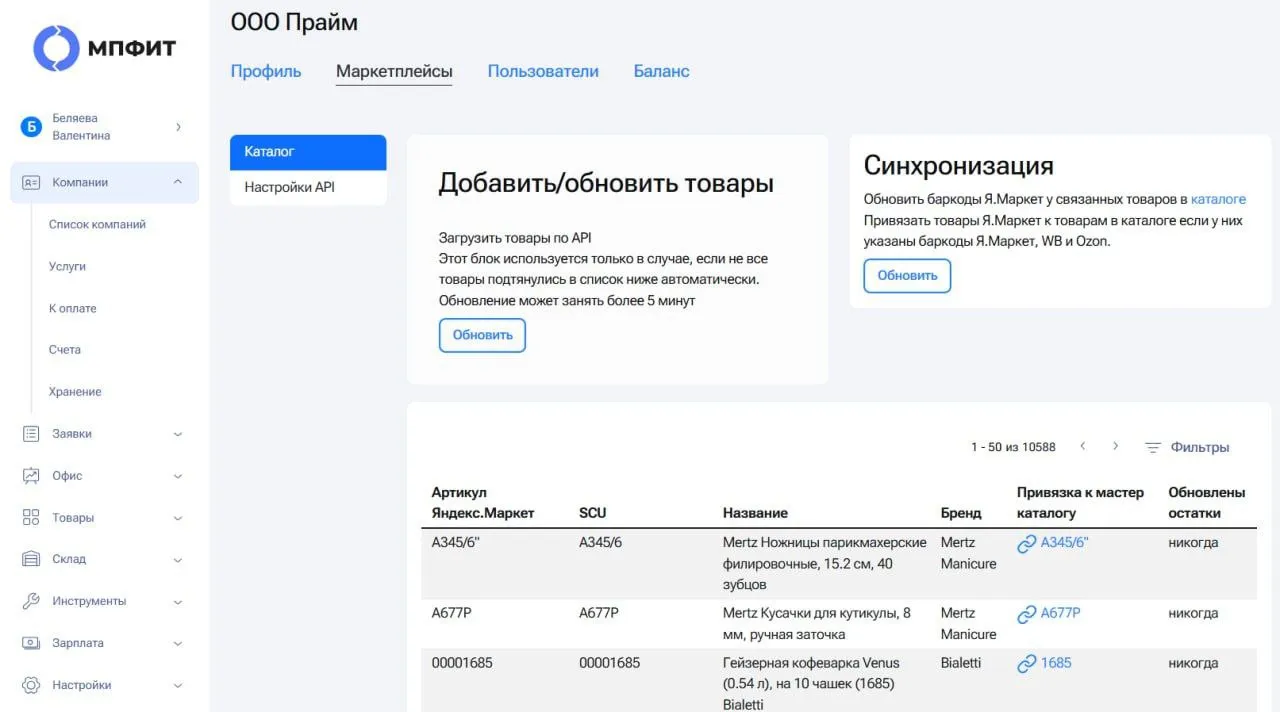Screen dimensions: 1280x712
Task: Click the Зарплата money icon
Action: pos(31,643)
